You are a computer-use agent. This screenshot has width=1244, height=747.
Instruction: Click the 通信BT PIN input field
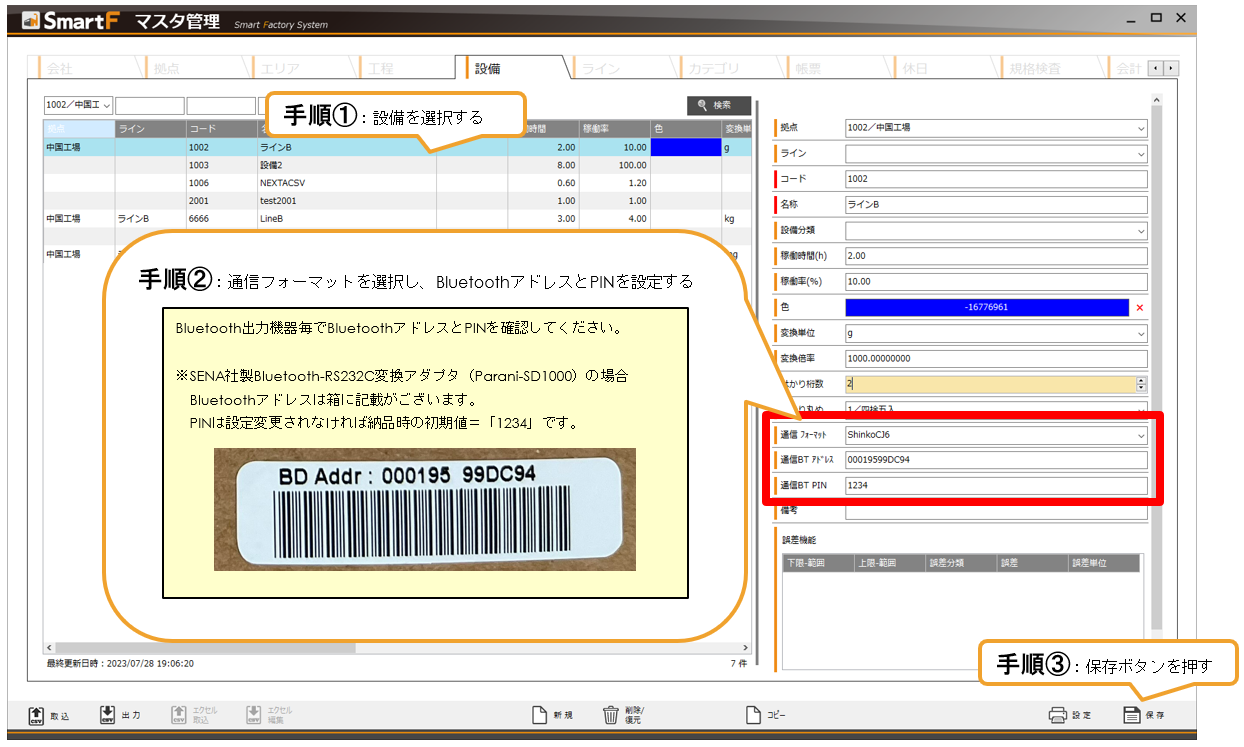point(995,486)
